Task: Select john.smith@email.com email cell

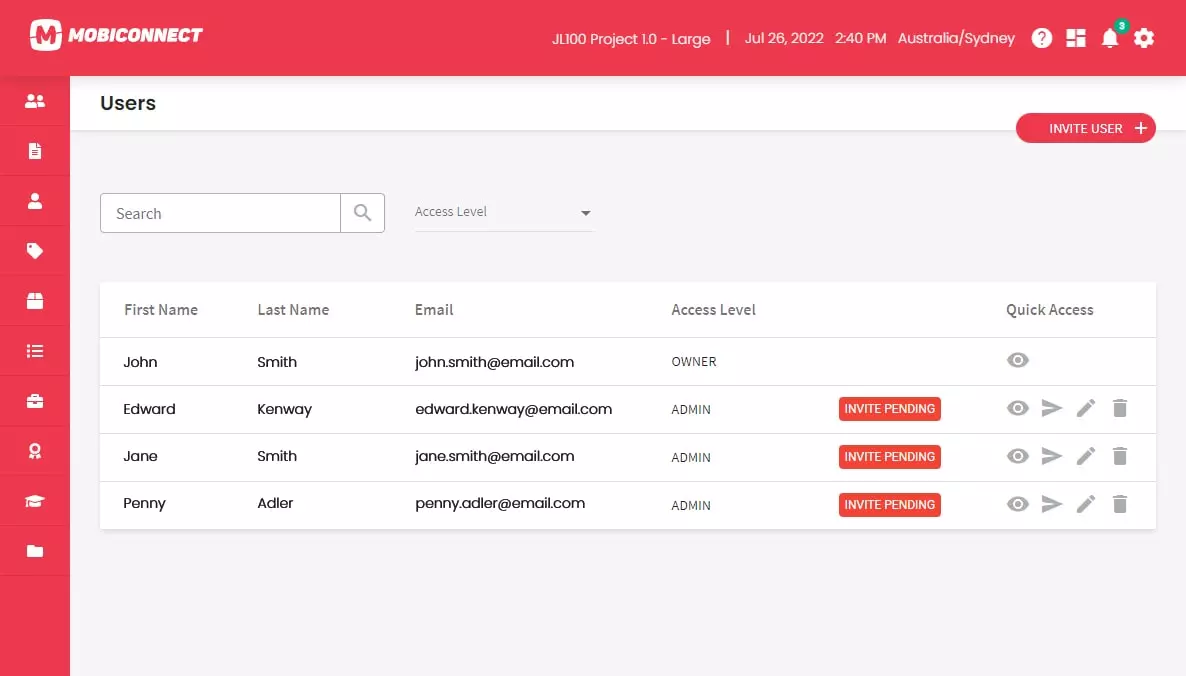Action: point(495,361)
